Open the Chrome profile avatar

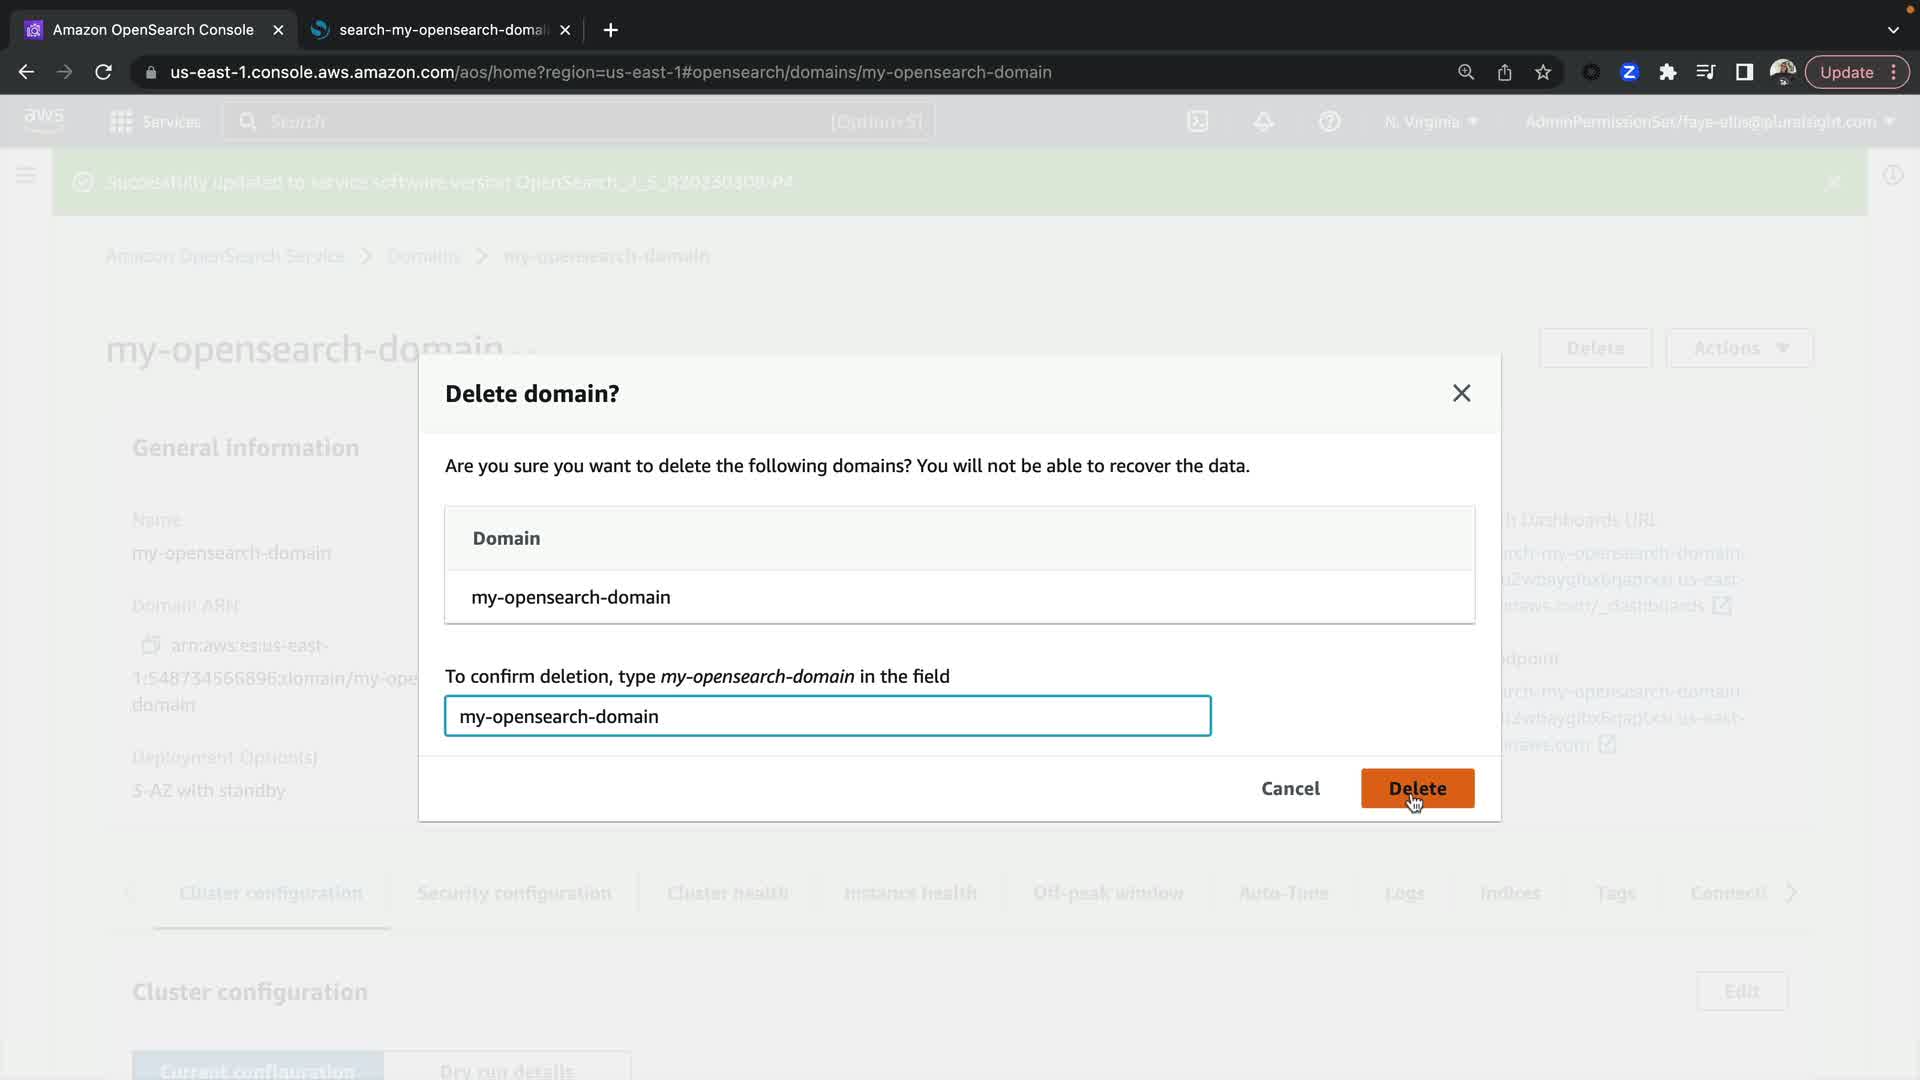(x=1782, y=72)
